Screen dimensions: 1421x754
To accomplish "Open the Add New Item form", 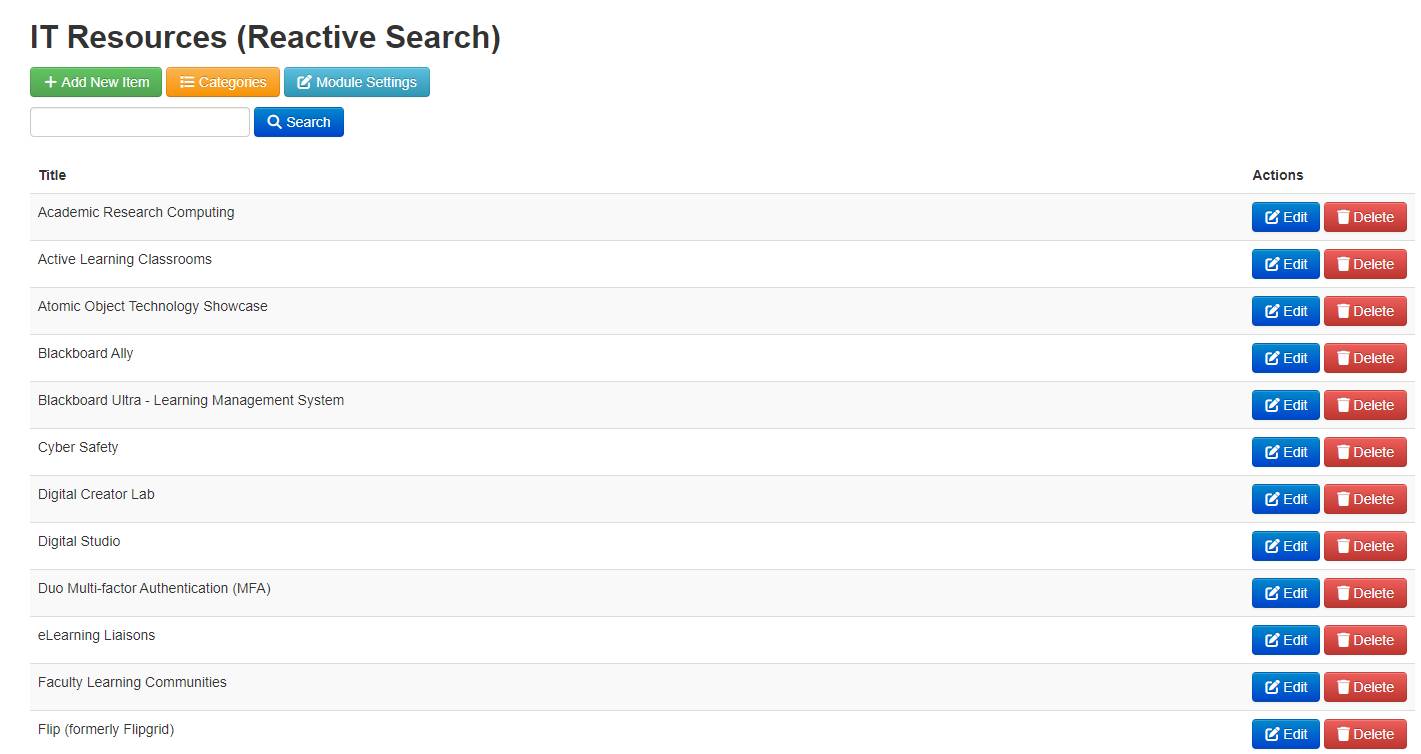I will tap(95, 81).
